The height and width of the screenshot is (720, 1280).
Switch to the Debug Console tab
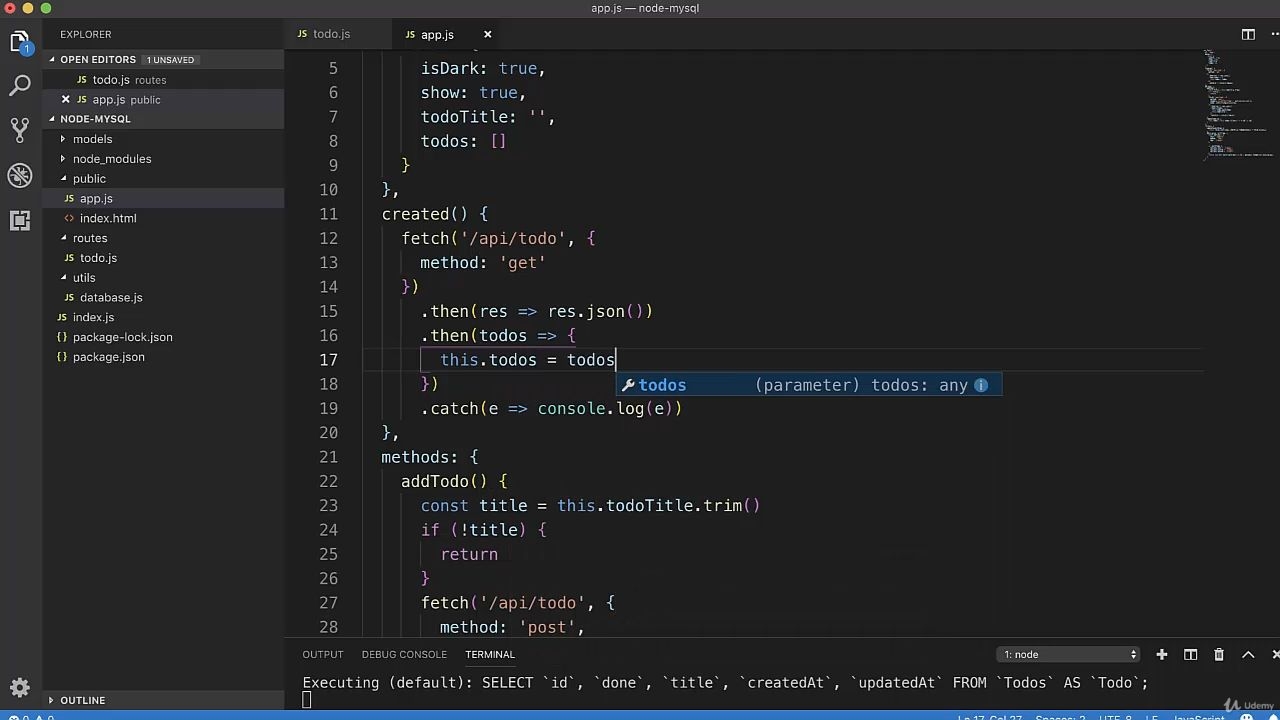404,654
